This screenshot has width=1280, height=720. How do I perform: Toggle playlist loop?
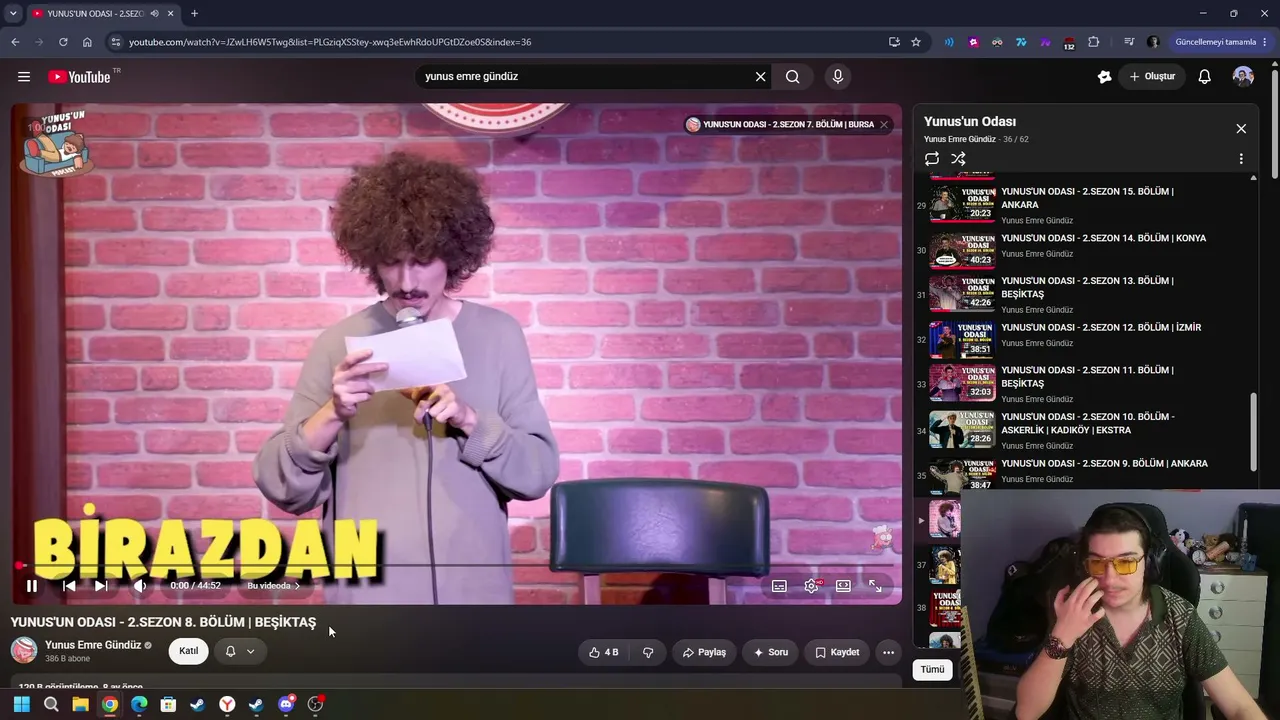pos(932,159)
